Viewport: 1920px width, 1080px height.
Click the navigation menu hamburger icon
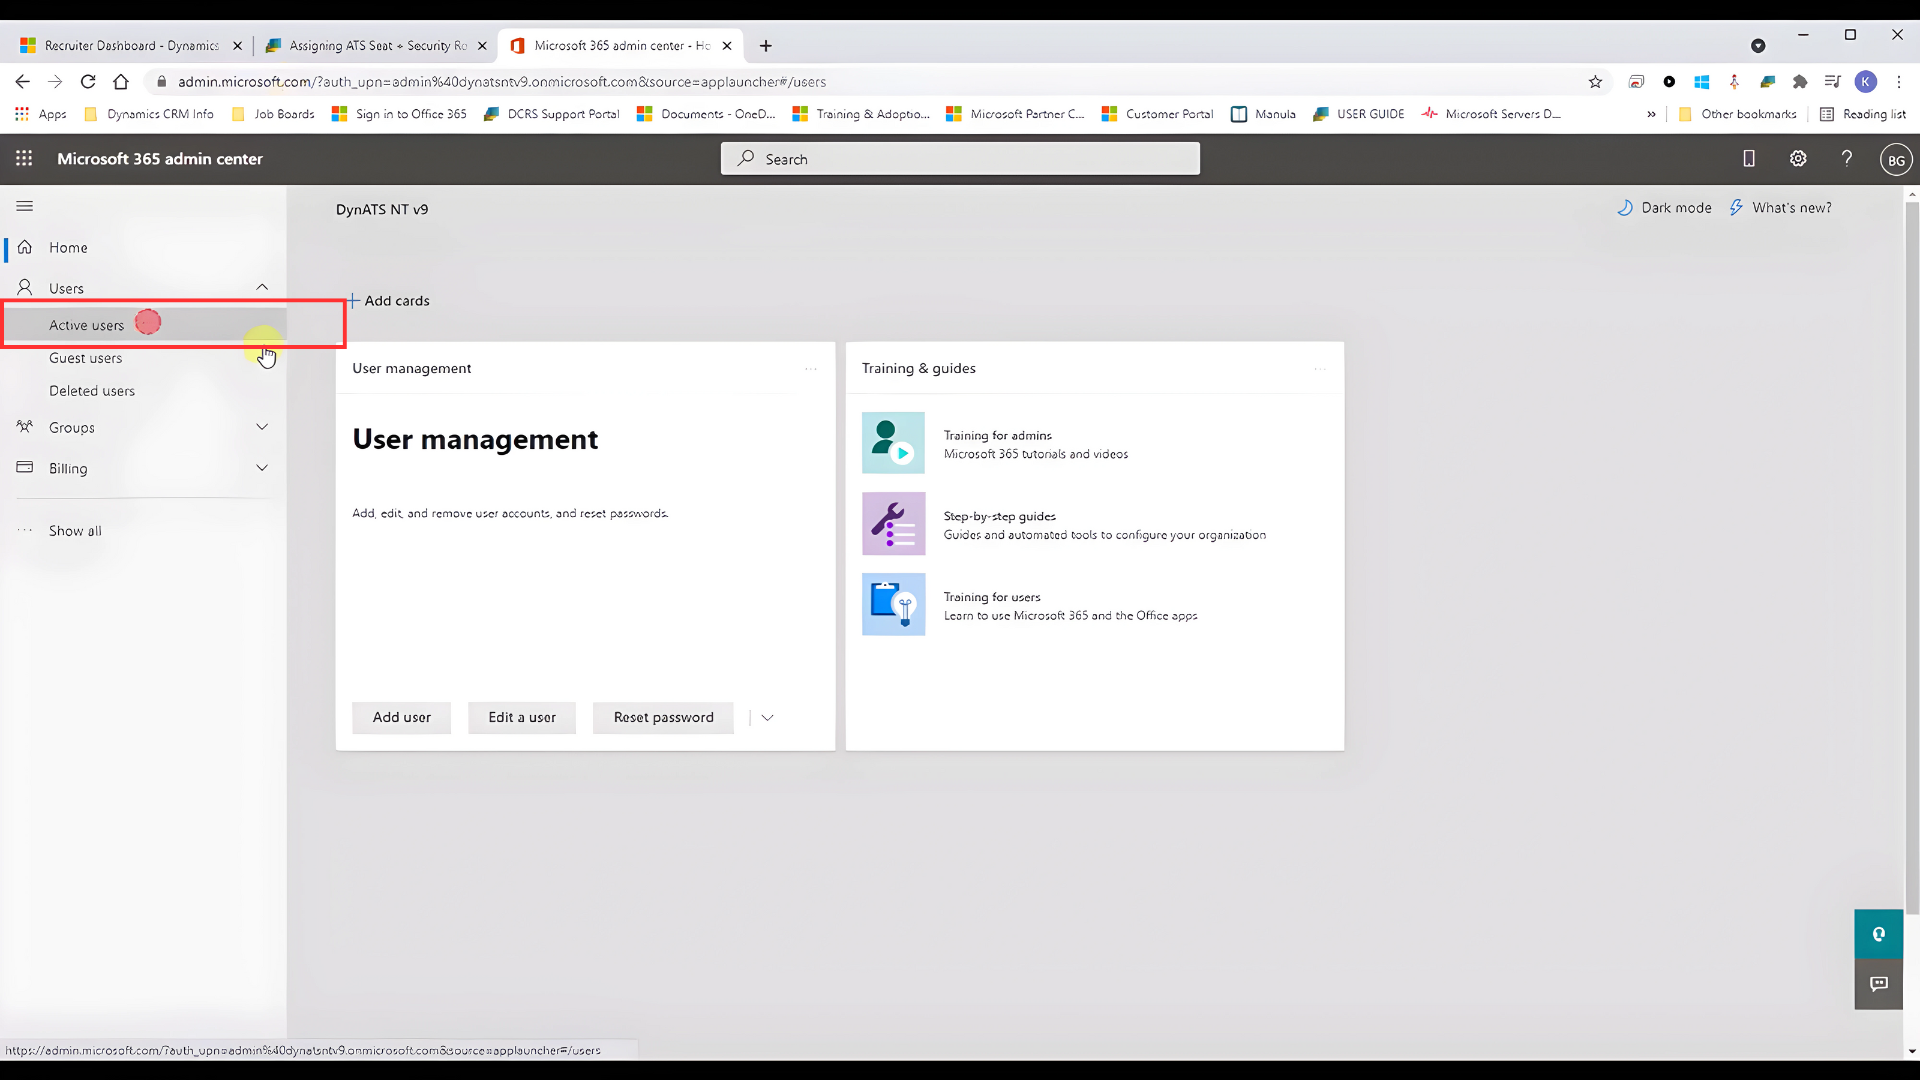click(x=25, y=206)
